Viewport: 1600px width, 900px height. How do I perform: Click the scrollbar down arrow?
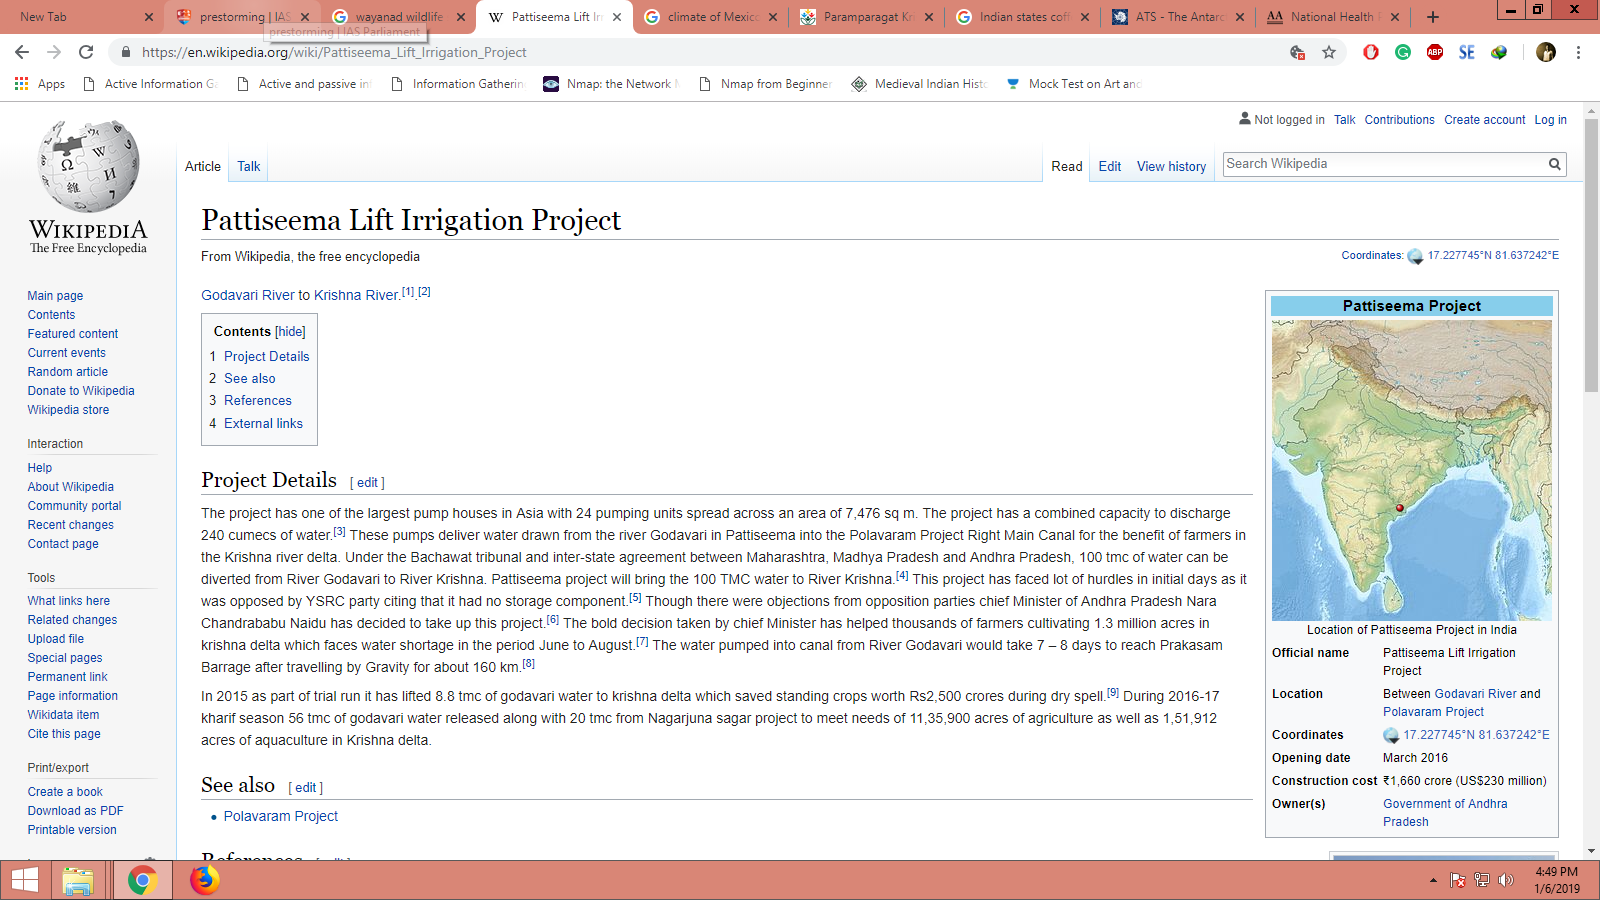point(1592,851)
